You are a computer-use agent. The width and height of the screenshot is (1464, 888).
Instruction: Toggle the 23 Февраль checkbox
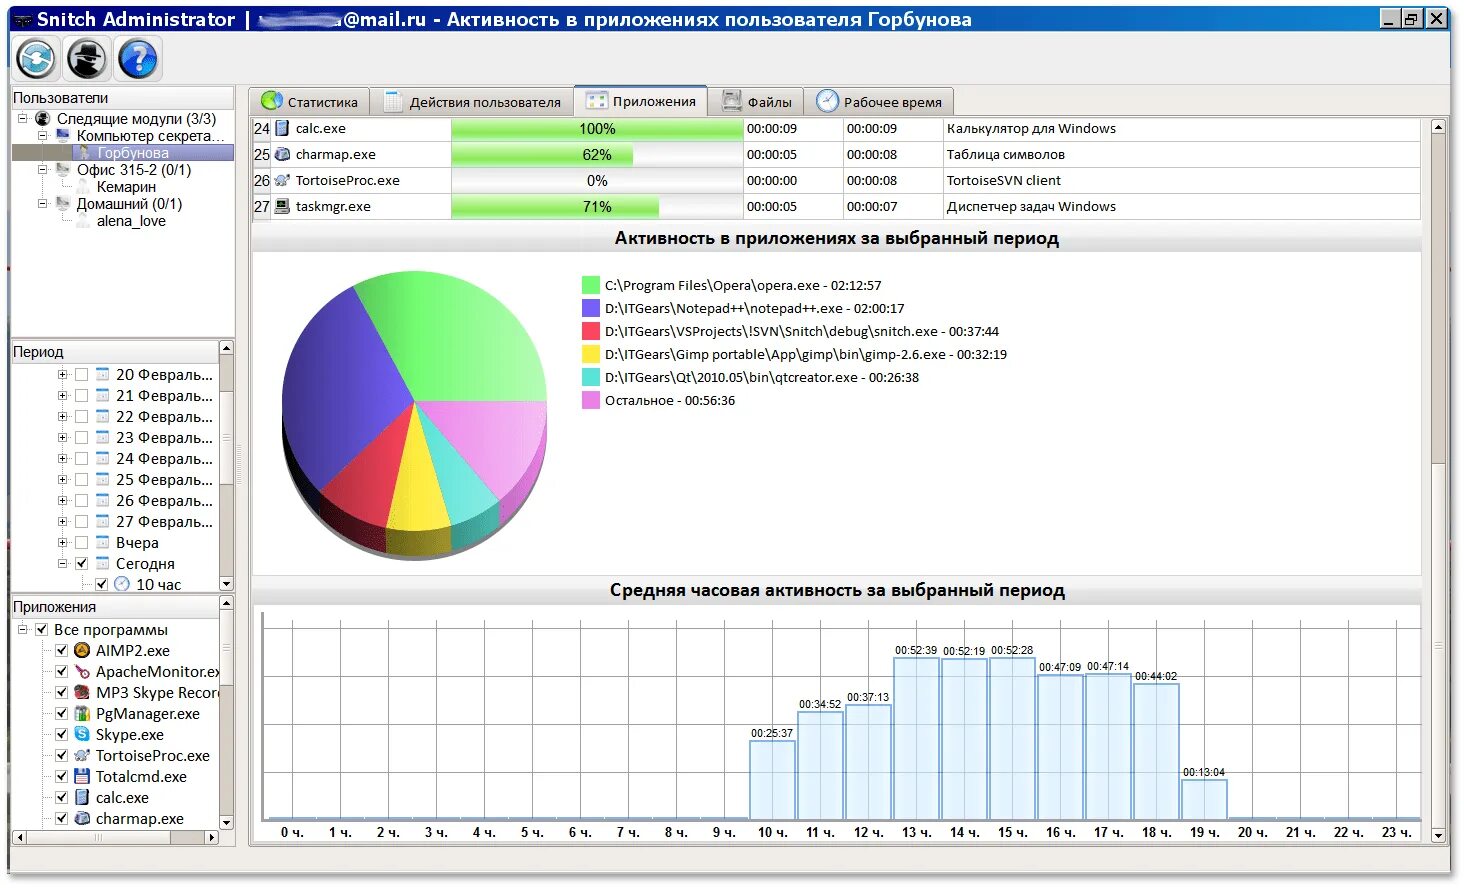pos(81,437)
